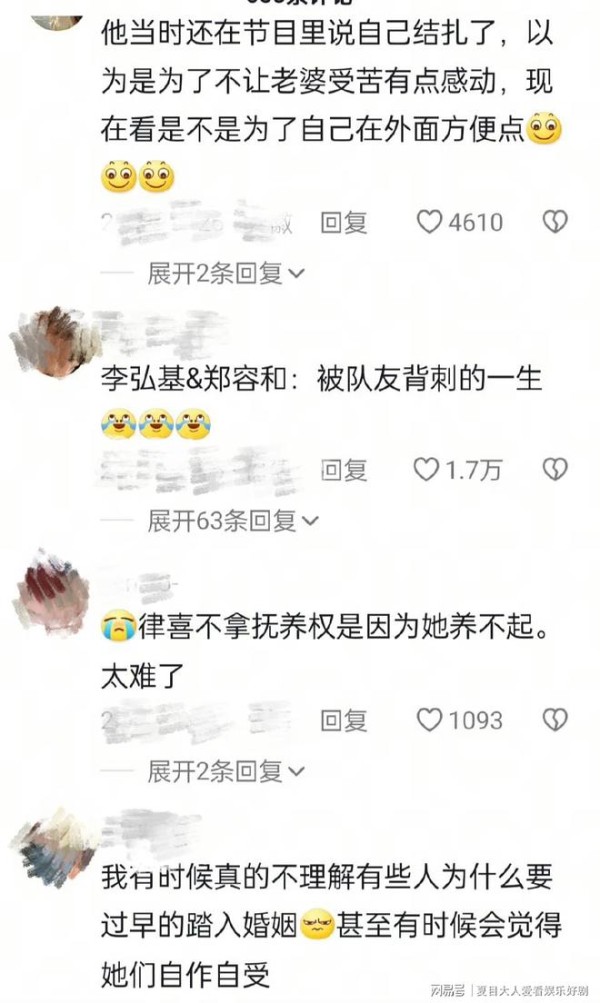Select the comment text 被队友背刺的一生
Image resolution: width=600 pixels, height=1003 pixels.
[429, 379]
